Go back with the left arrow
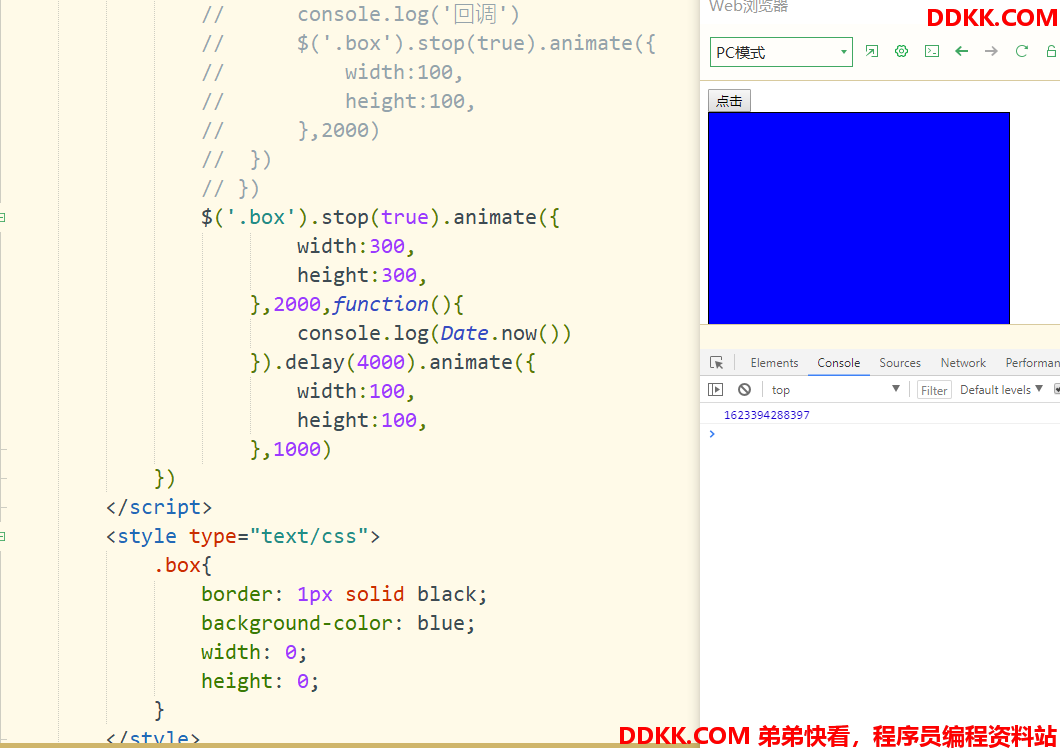The image size is (1060, 748). (961, 51)
